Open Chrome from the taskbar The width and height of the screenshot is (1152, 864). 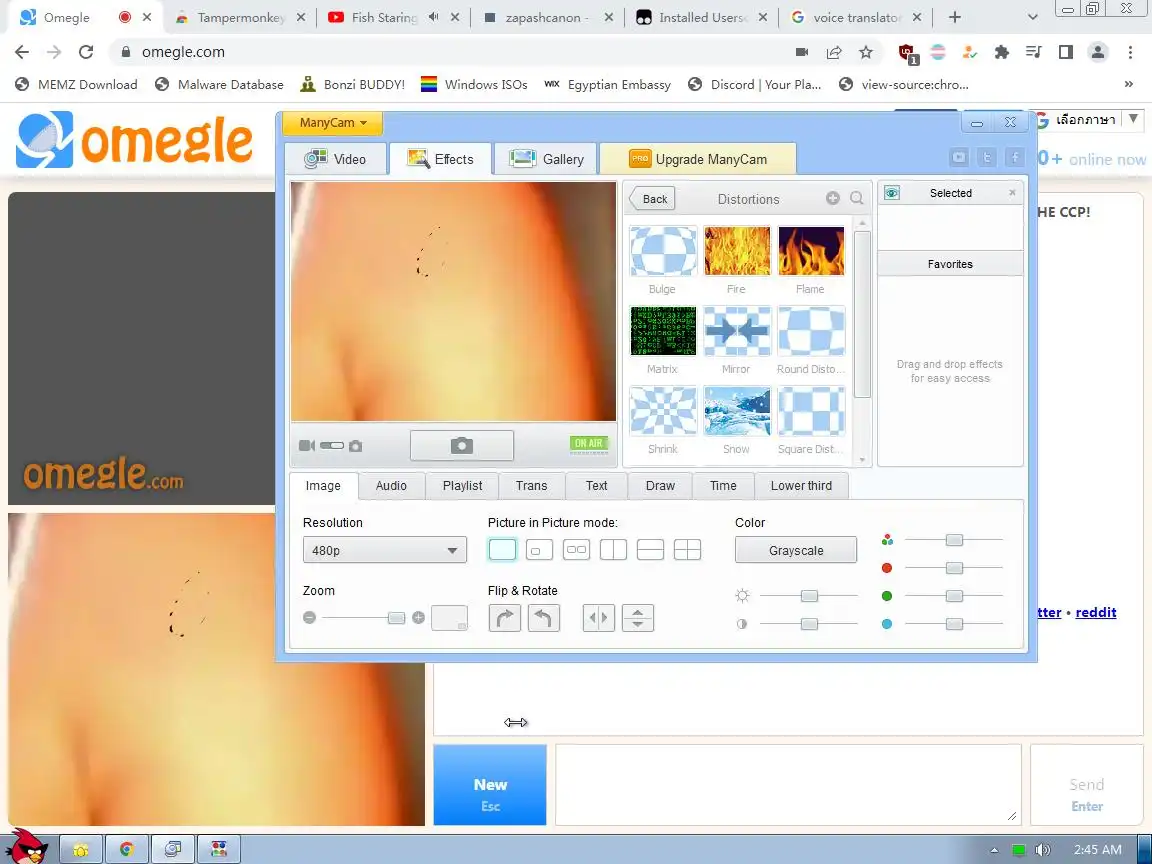point(126,849)
